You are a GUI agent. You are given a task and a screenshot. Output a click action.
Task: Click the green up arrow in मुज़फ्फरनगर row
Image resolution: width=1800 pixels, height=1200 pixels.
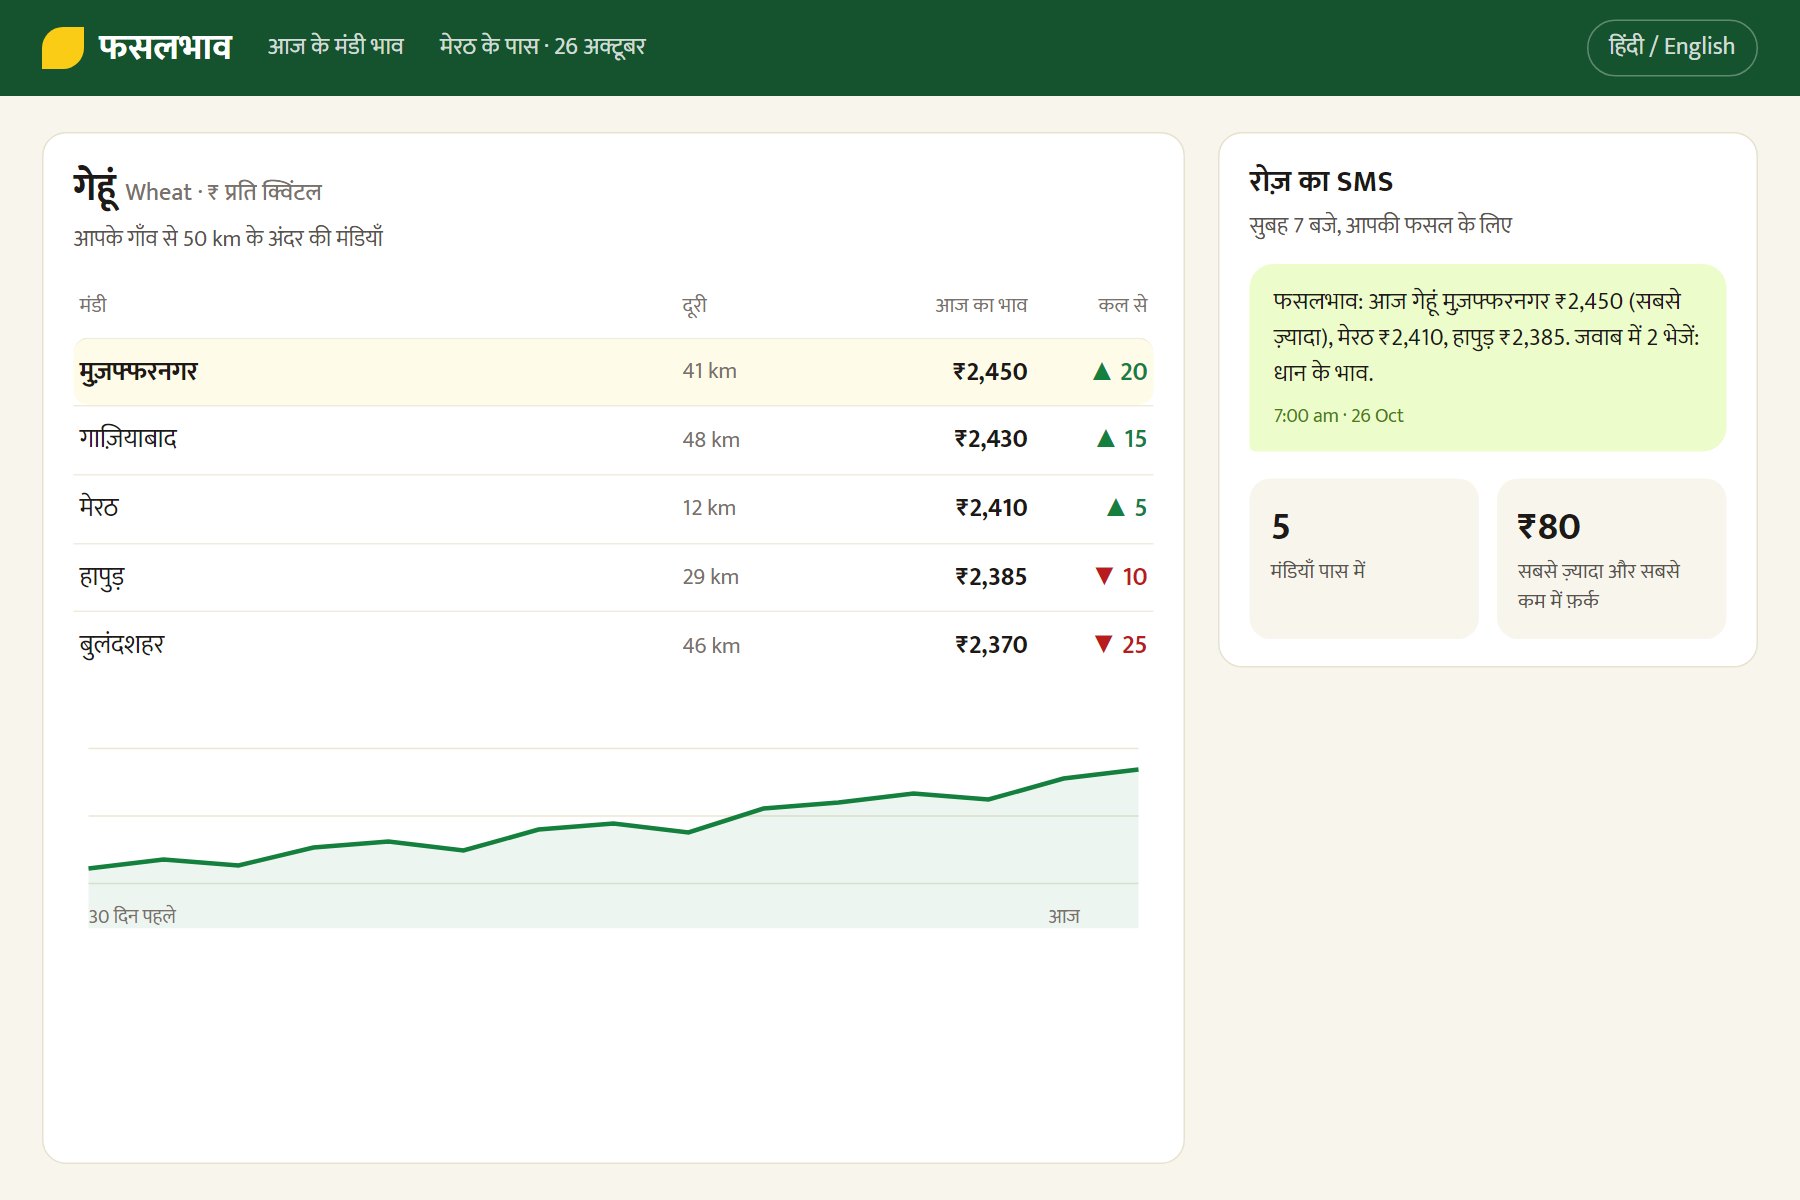point(1102,371)
